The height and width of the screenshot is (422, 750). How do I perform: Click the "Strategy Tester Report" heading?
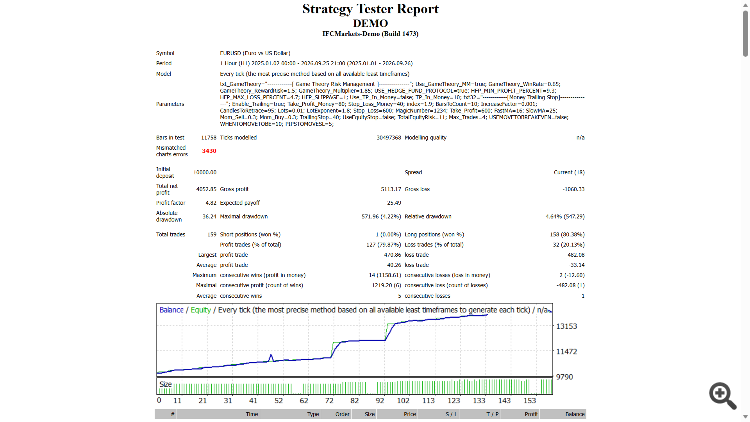[370, 9]
